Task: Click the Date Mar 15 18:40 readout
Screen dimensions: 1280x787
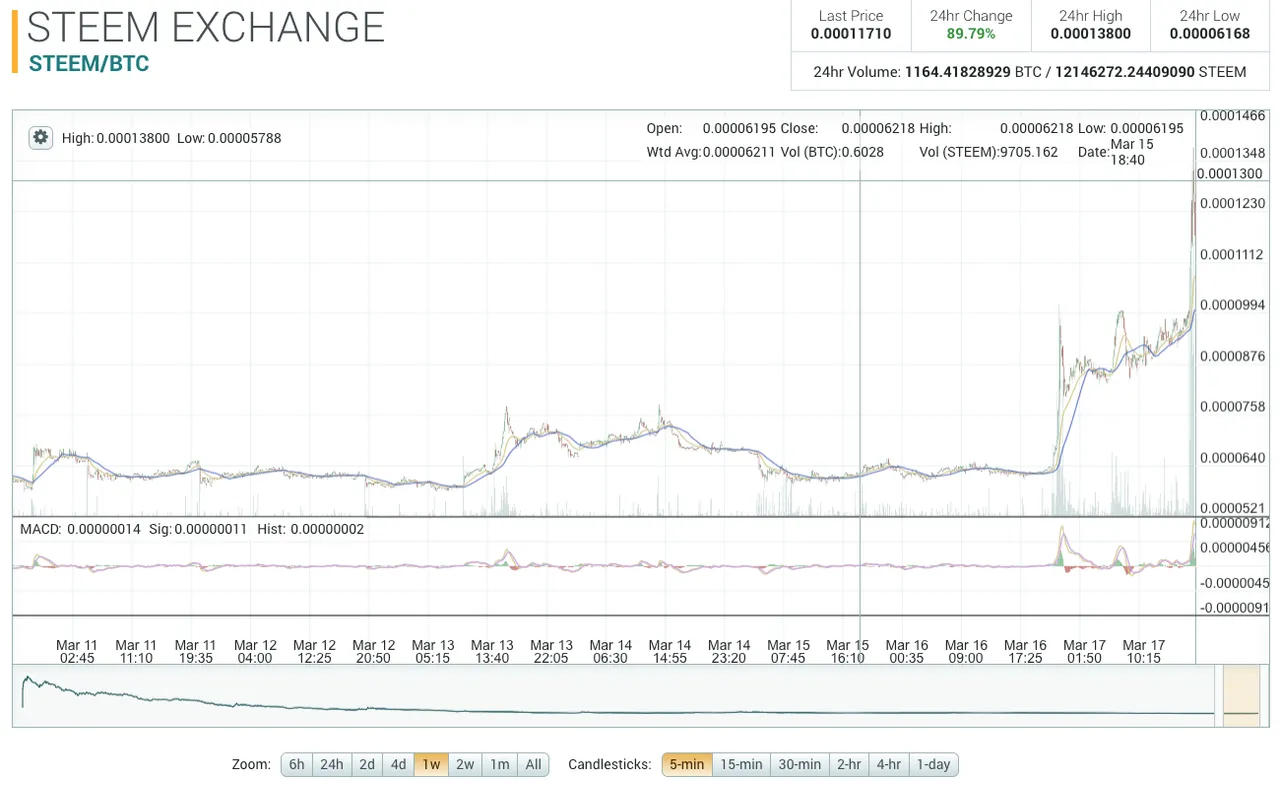Action: tap(1116, 152)
